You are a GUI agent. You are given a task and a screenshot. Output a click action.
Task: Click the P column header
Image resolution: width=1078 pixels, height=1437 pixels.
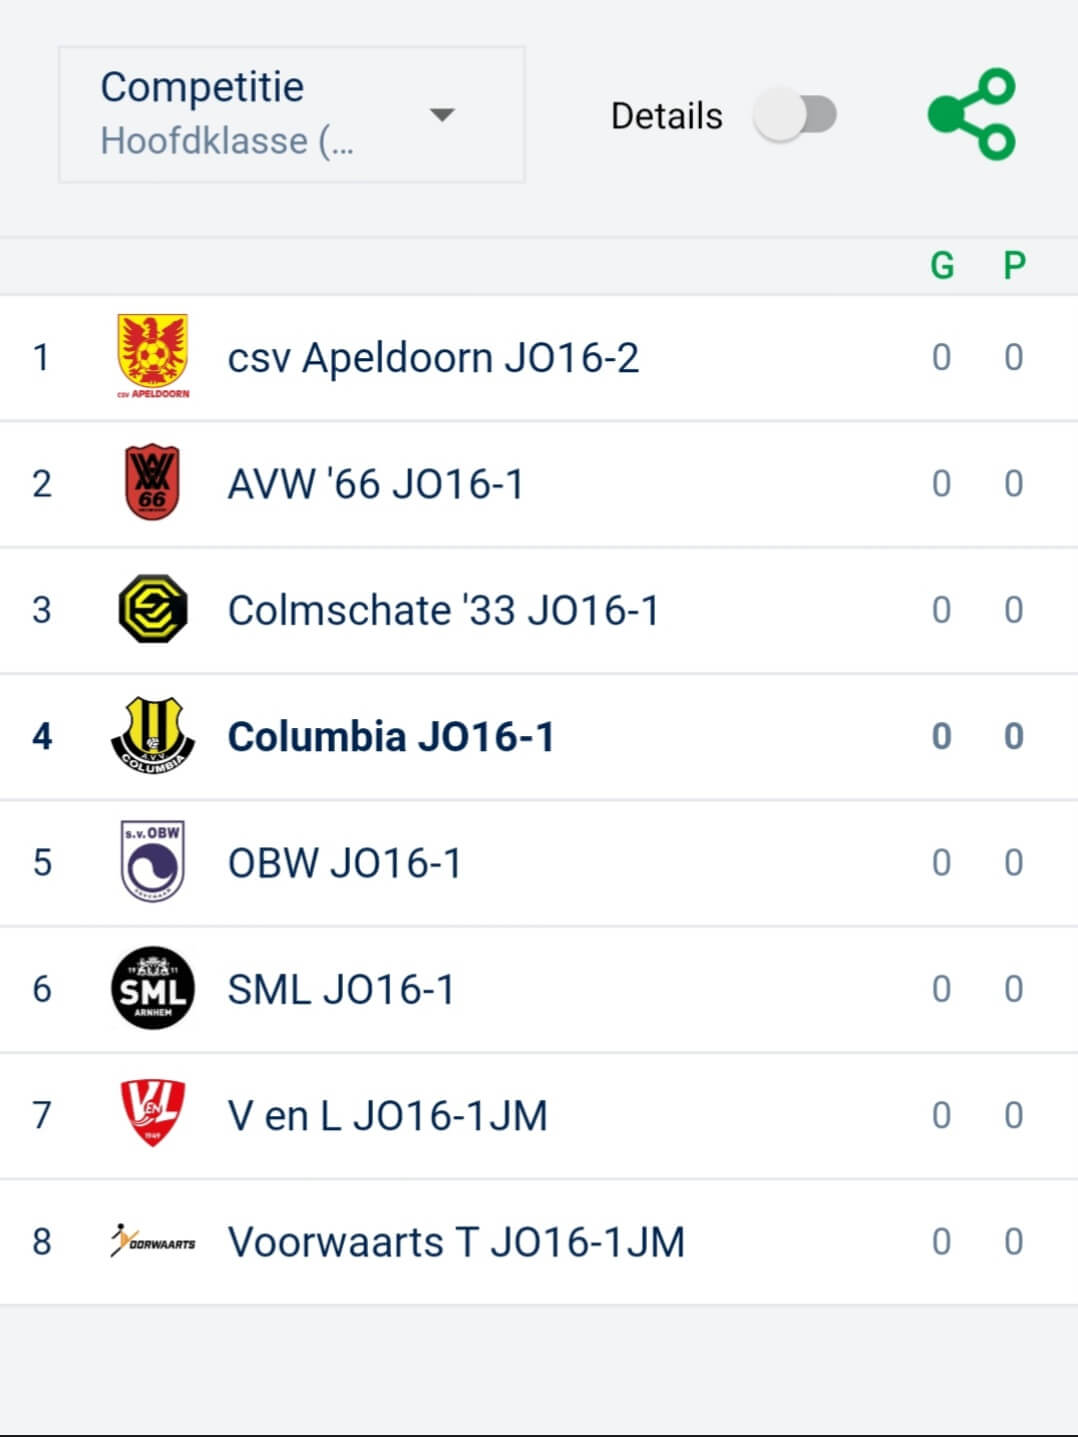(1014, 266)
